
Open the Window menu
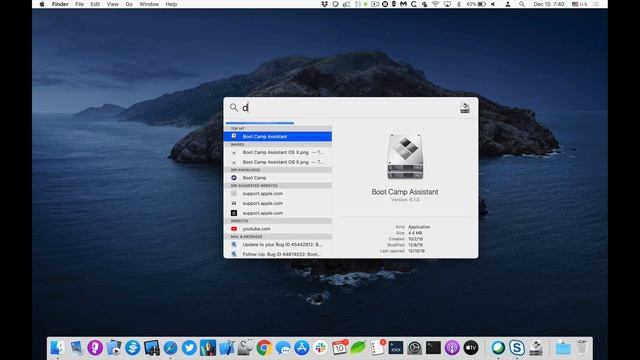pos(149,4)
